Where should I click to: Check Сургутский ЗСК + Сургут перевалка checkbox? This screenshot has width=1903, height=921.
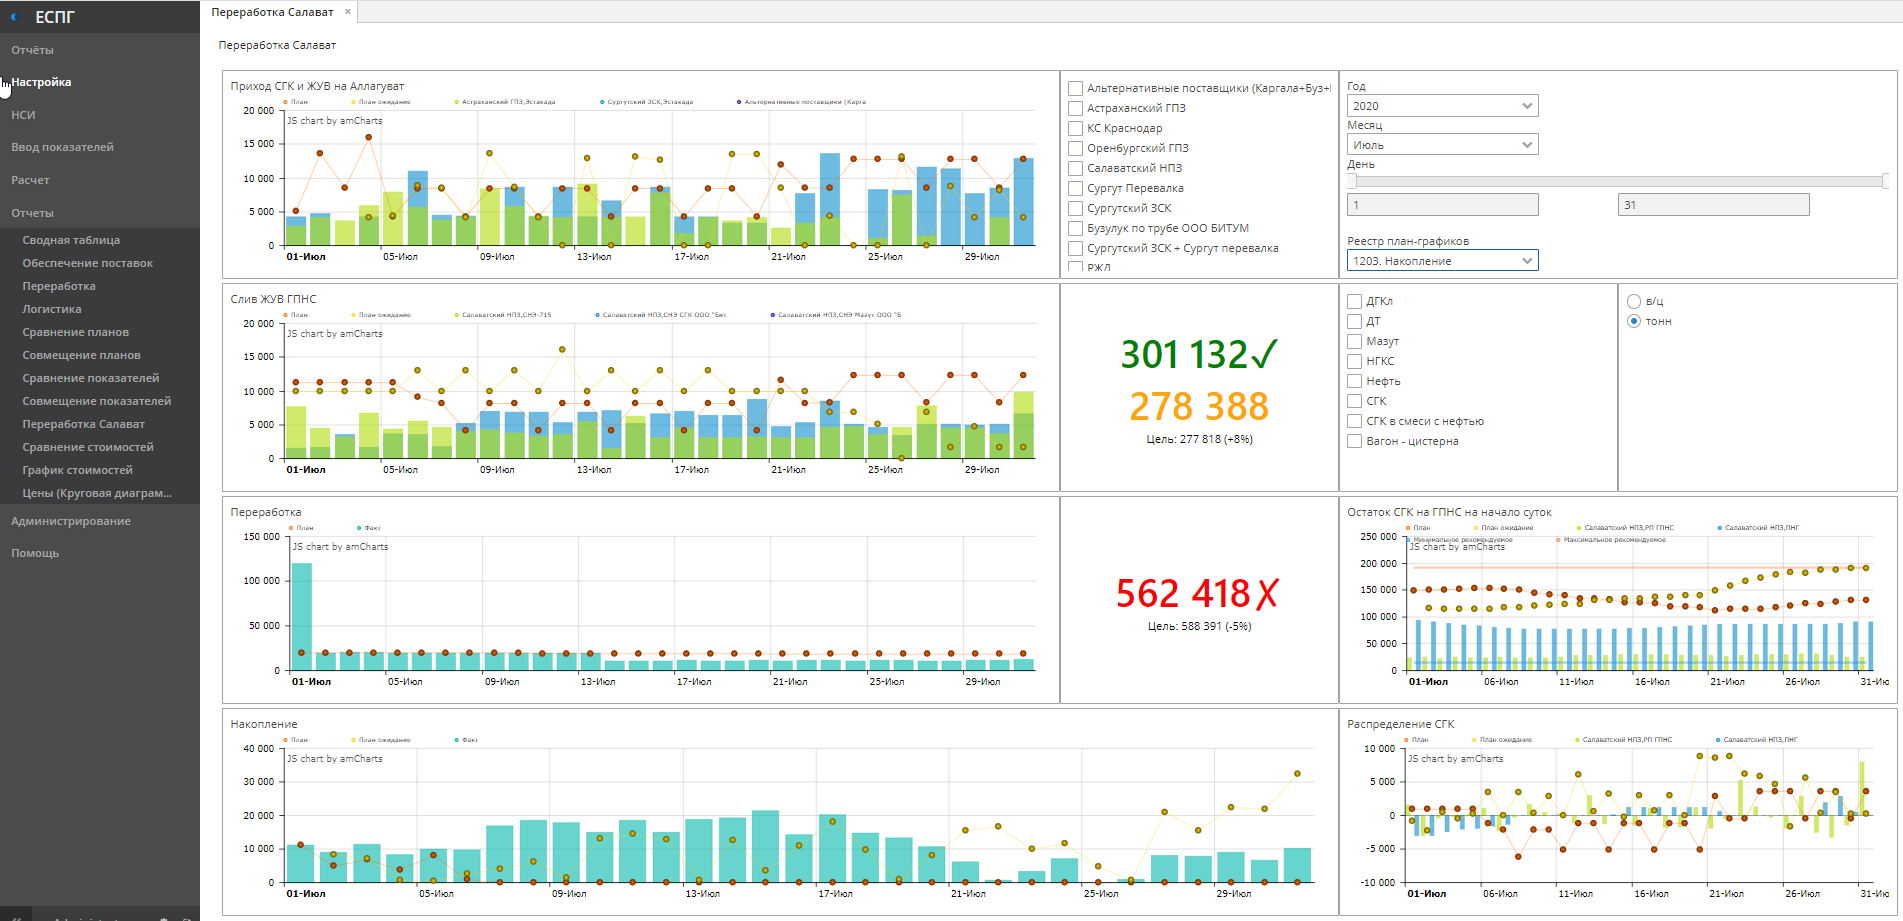(x=1076, y=248)
